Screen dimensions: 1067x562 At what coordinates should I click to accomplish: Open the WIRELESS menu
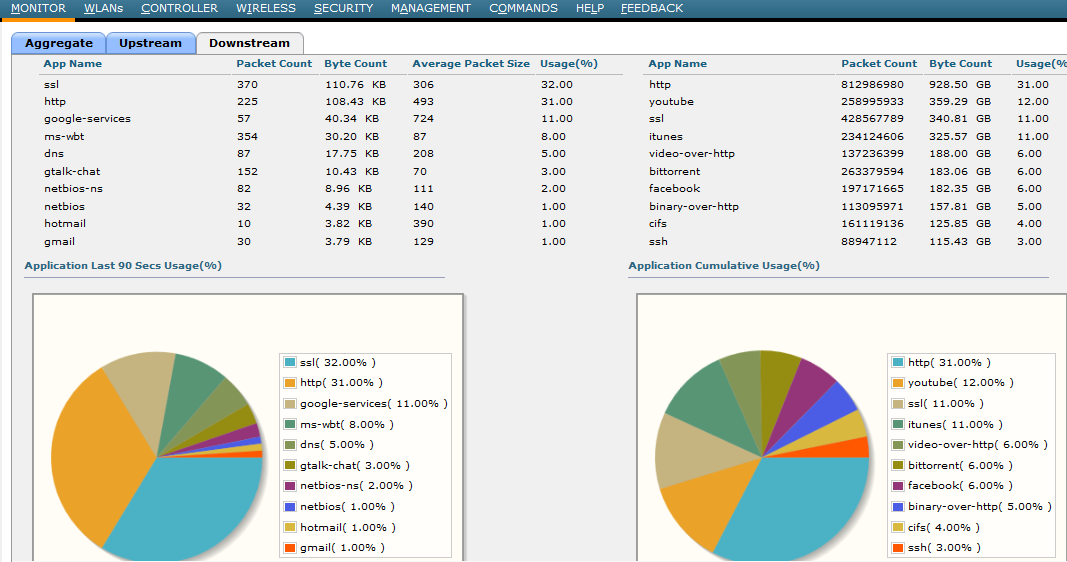point(266,8)
